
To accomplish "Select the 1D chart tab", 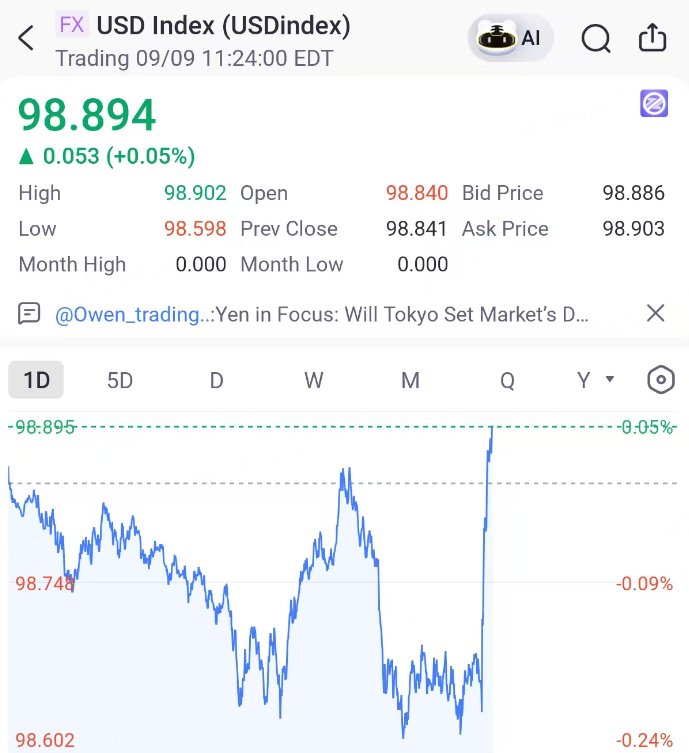I will (x=36, y=380).
